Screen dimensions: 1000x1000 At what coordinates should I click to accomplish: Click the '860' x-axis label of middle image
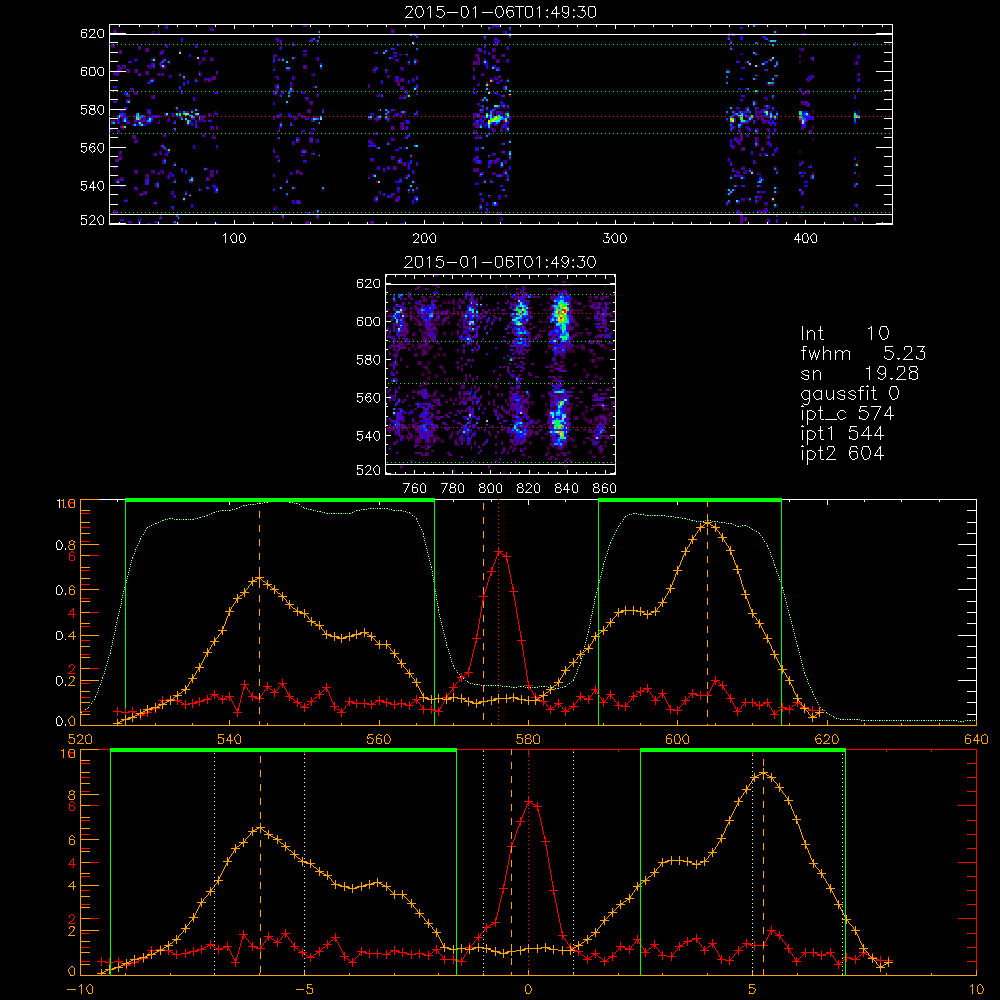click(604, 489)
